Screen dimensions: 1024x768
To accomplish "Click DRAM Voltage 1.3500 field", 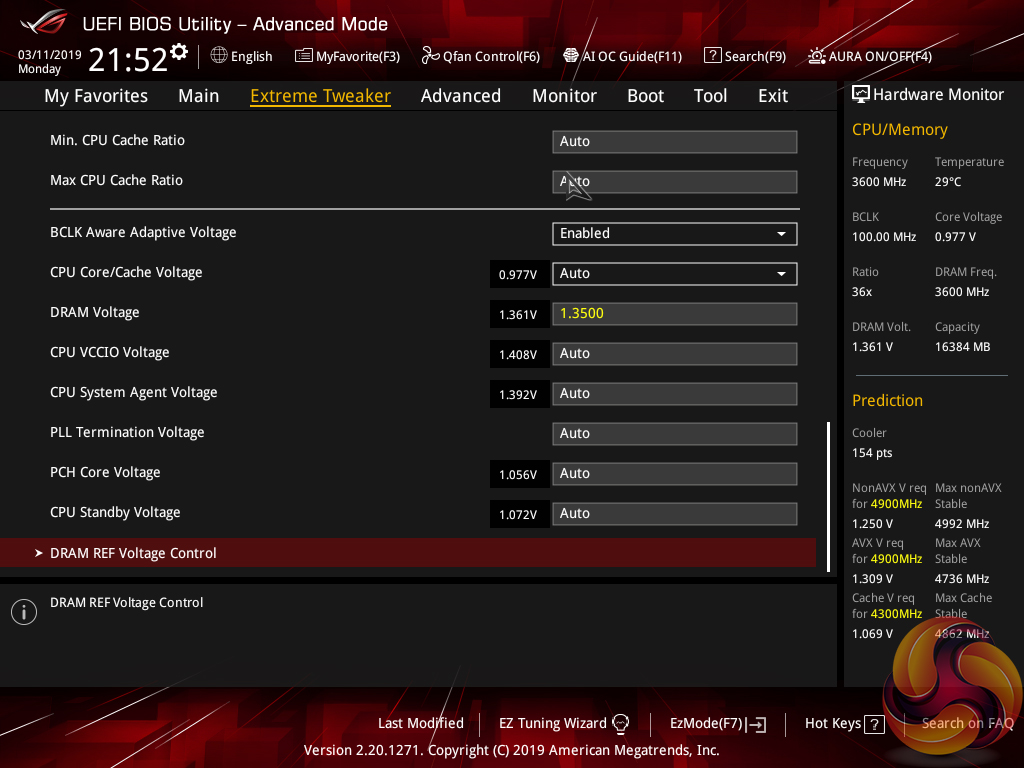I will pyautogui.click(x=675, y=313).
